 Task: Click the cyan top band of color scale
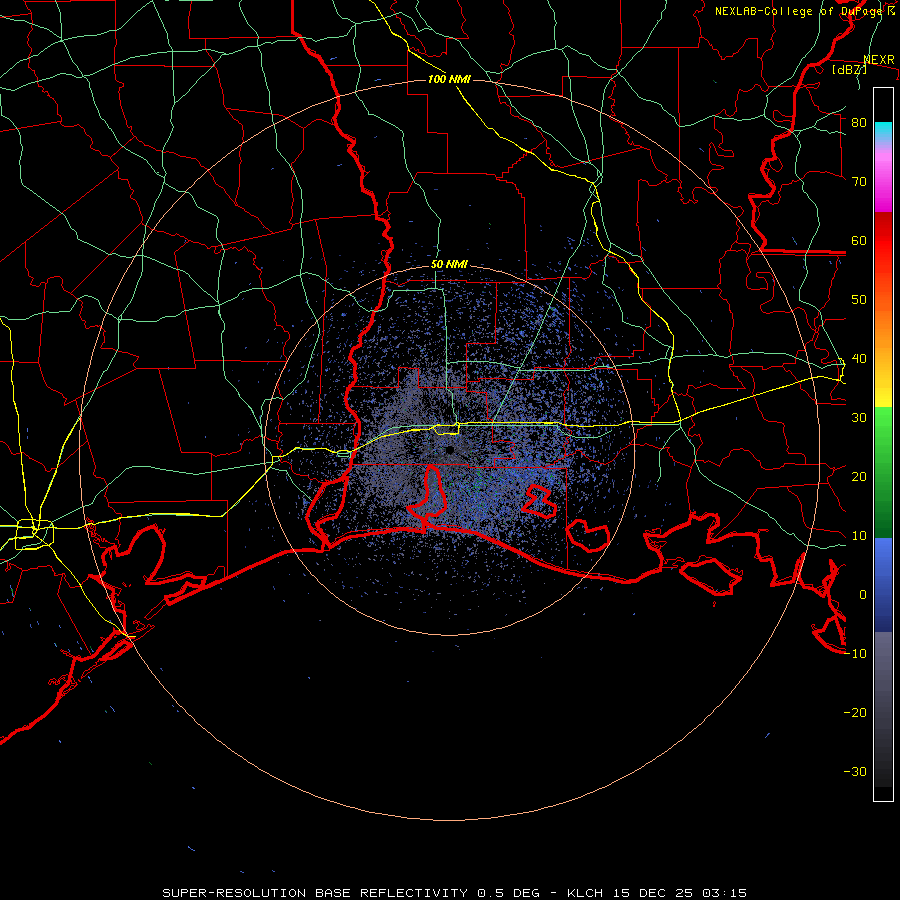click(x=883, y=132)
